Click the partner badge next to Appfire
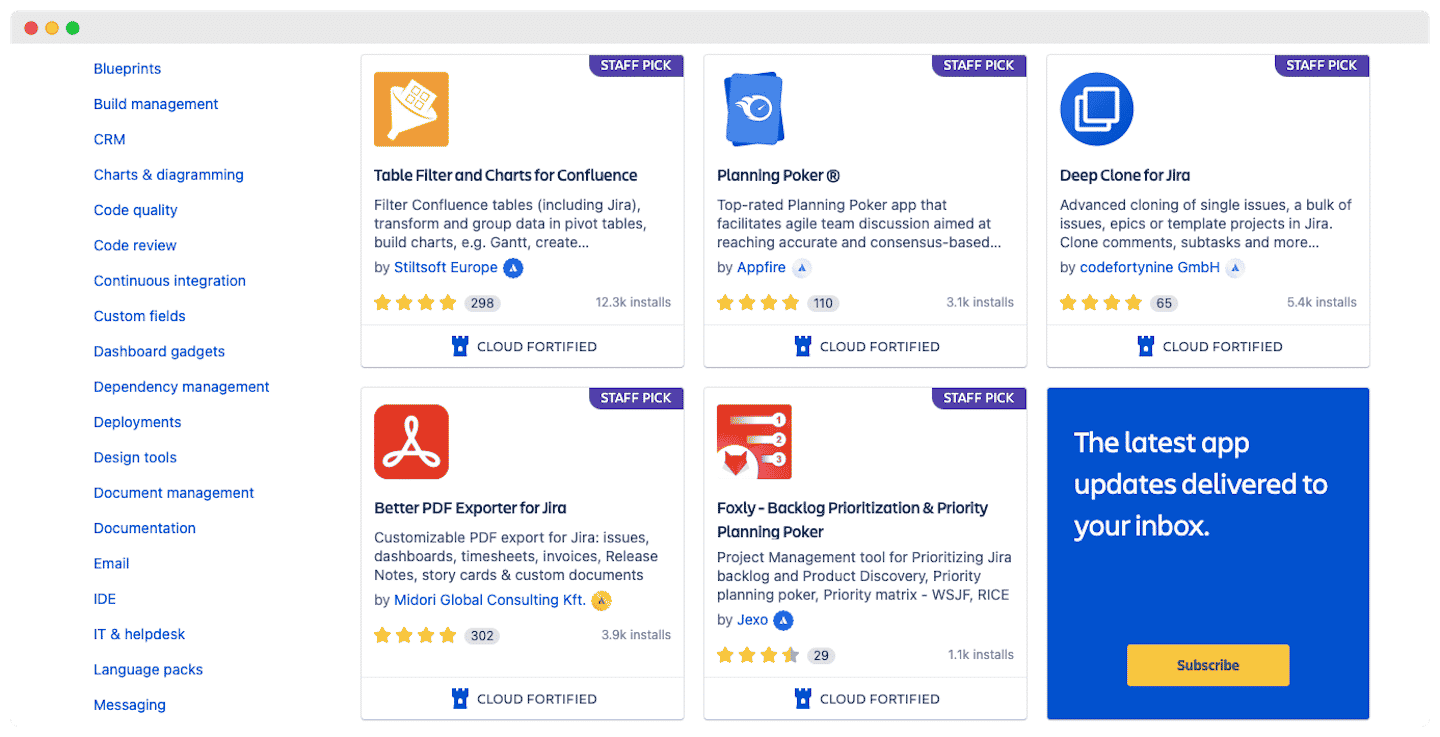Viewport: 1440px width, 737px height. tap(802, 268)
